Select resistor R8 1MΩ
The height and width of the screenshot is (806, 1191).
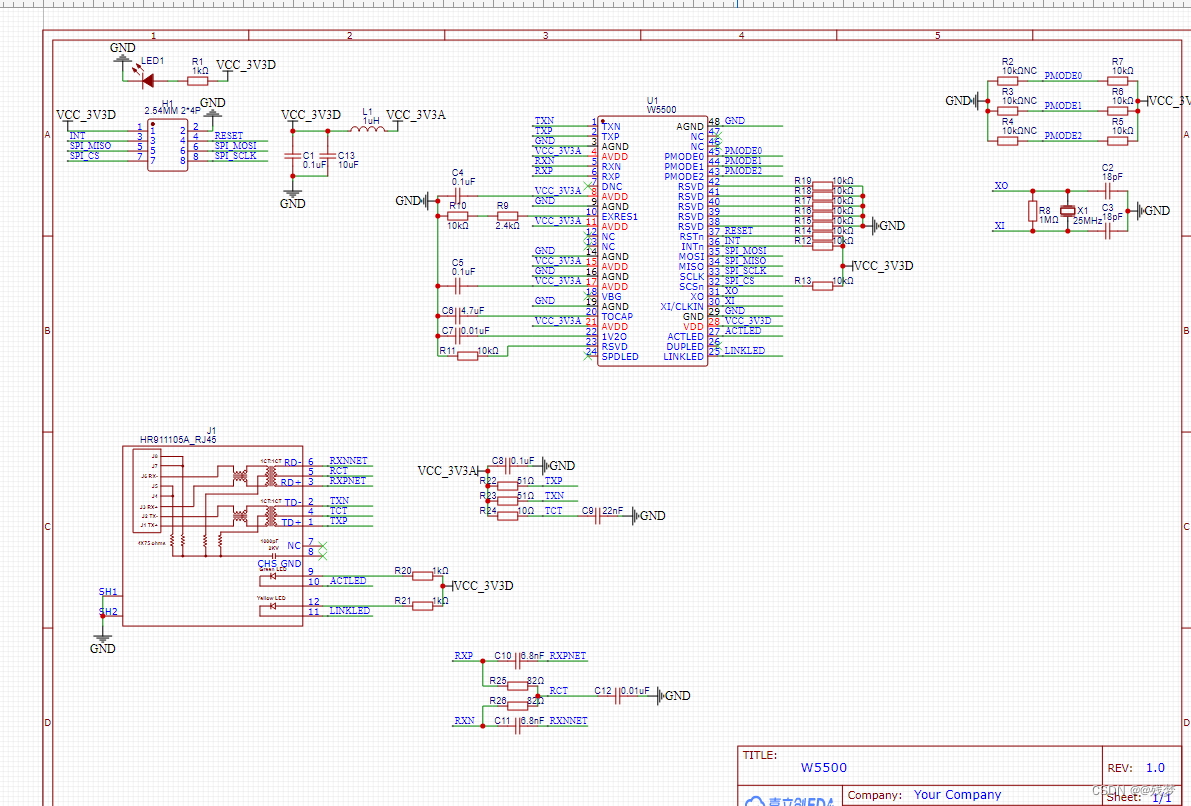click(x=1032, y=211)
